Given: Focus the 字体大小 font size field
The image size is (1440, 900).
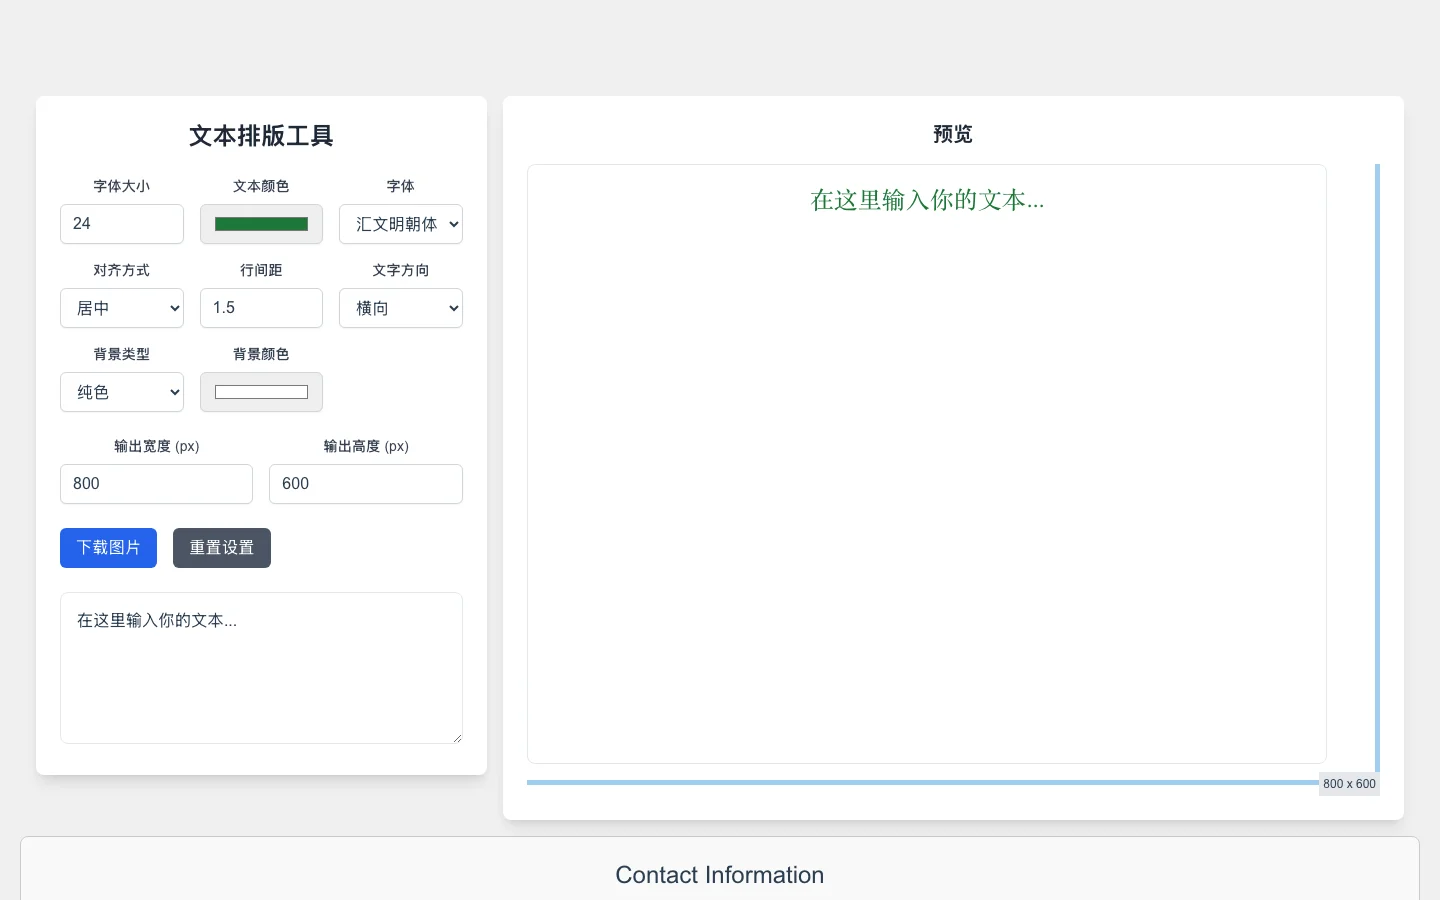Looking at the screenshot, I should pyautogui.click(x=122, y=224).
